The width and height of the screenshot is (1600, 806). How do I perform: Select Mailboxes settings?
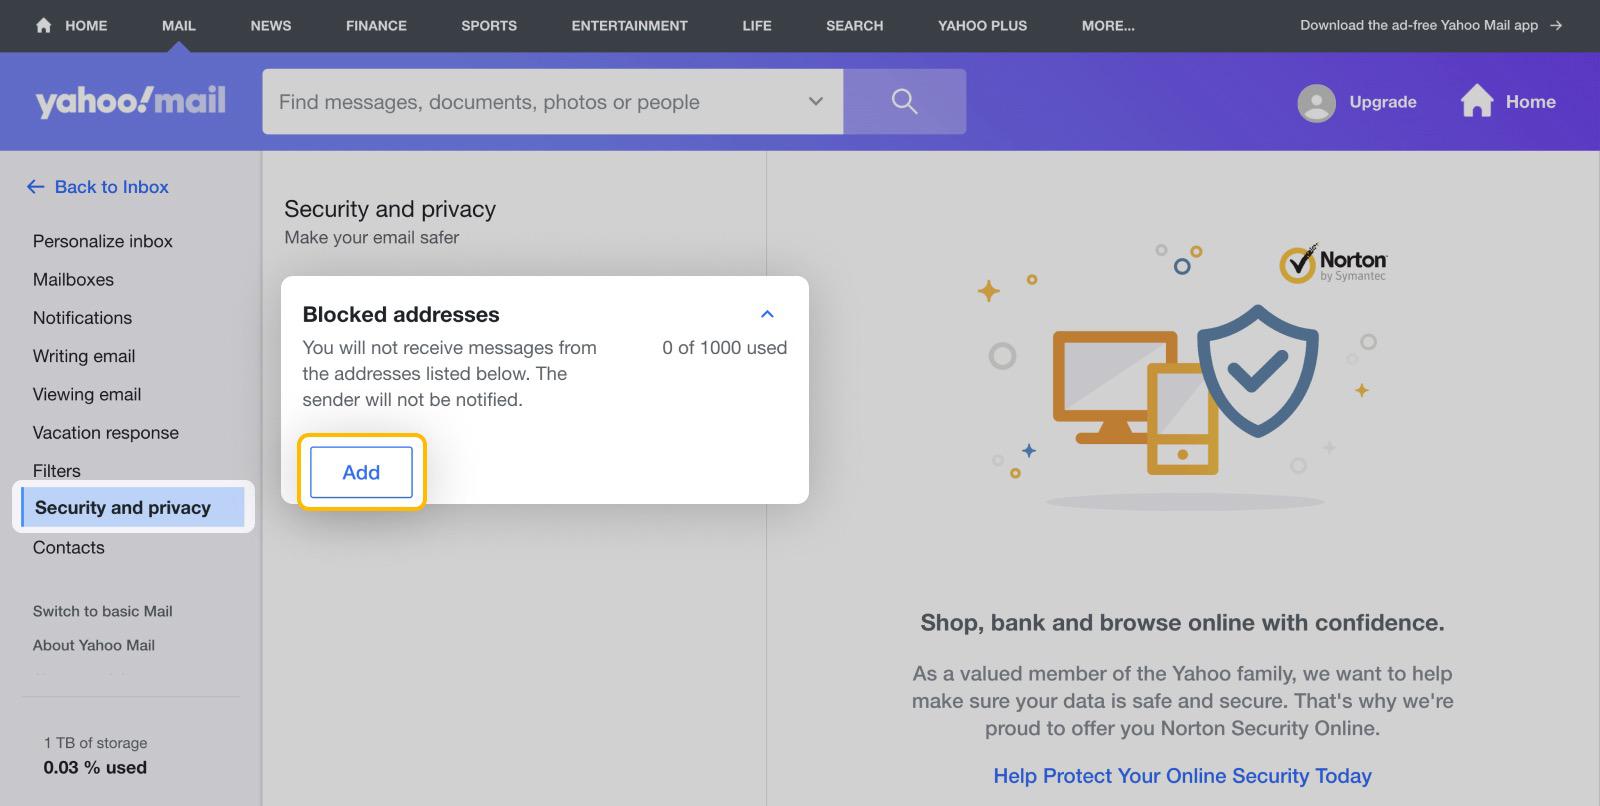[73, 279]
